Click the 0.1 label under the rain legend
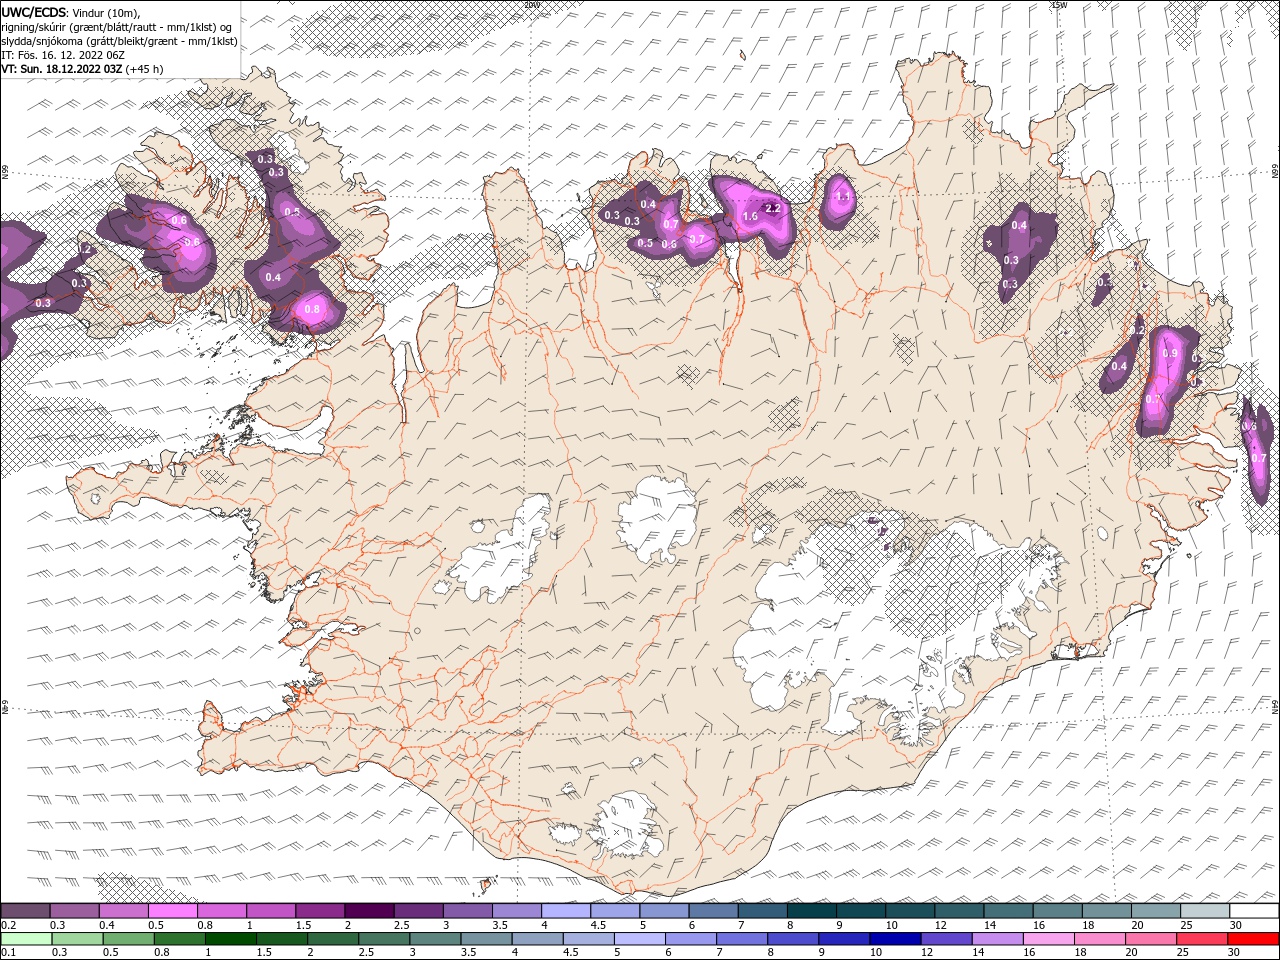 9,952
